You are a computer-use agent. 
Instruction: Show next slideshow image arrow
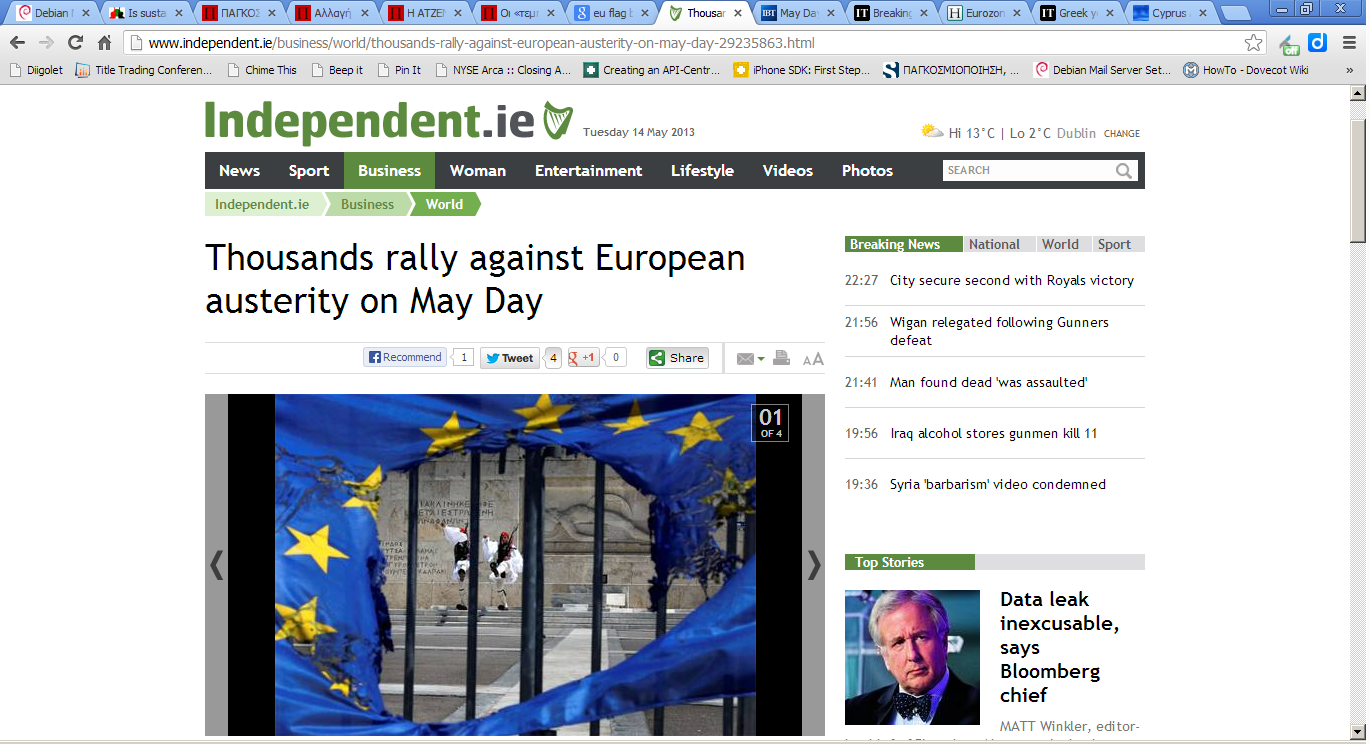[x=814, y=566]
